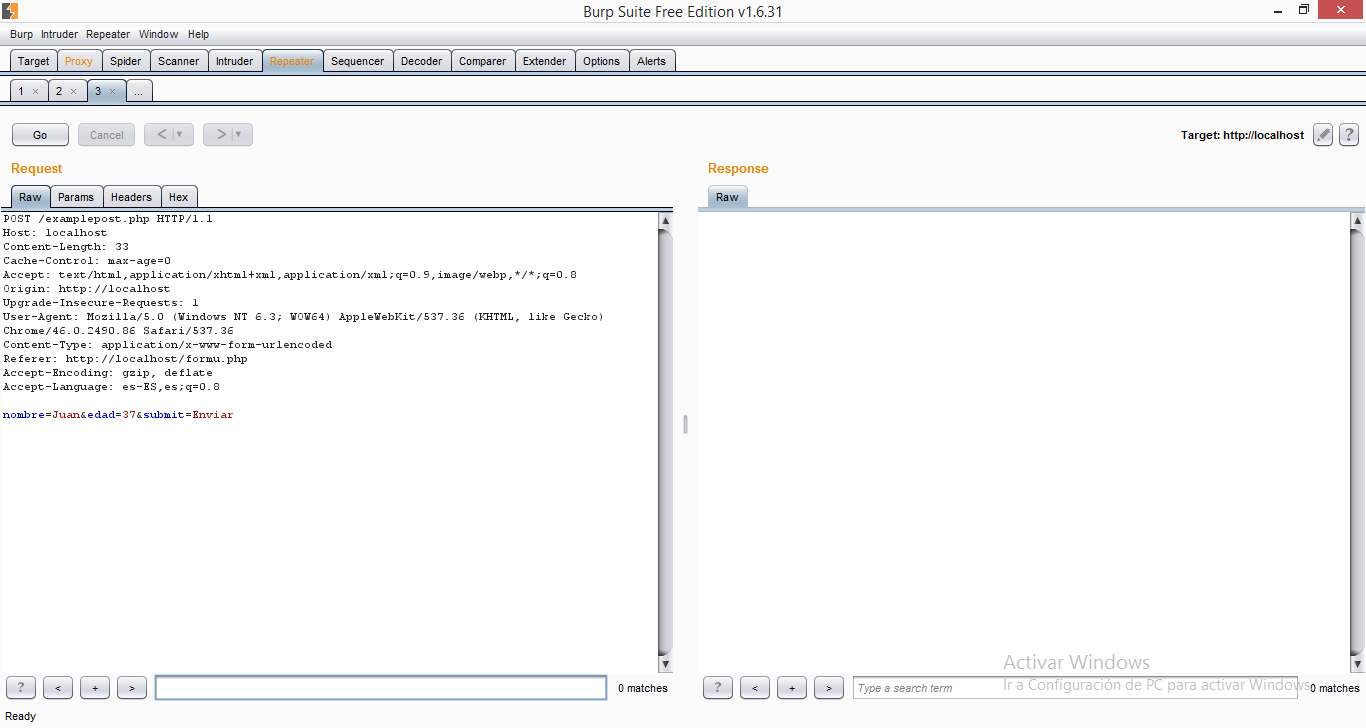The image size is (1366, 728).
Task: Click the Go button to send request
Action: [40, 135]
